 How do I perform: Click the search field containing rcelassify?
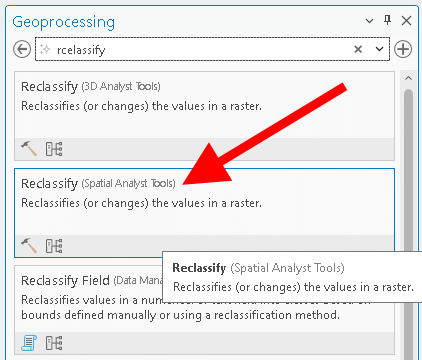(212, 49)
